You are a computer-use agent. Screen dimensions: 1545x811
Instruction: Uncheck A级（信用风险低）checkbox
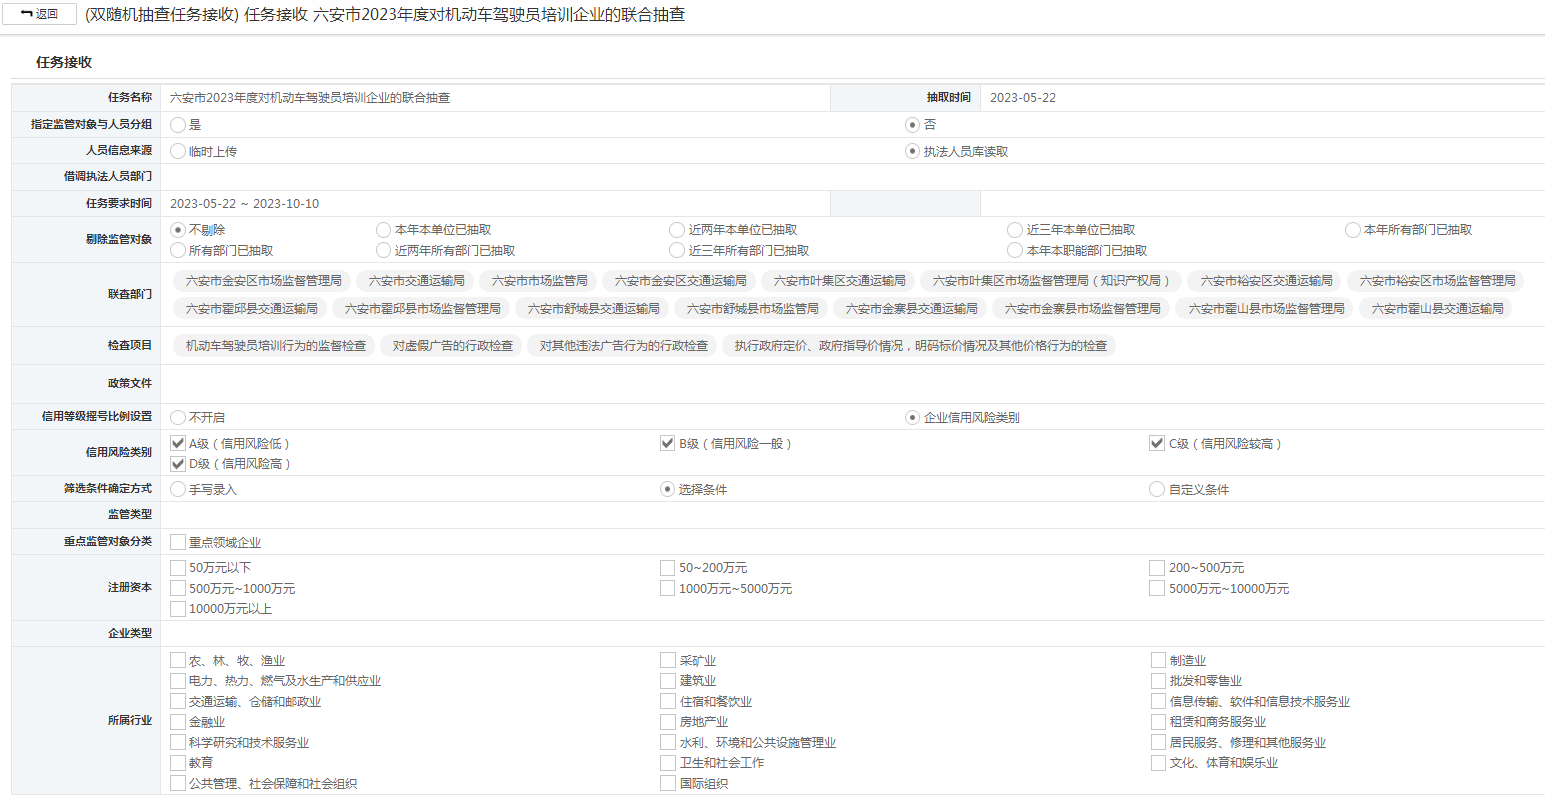point(178,443)
